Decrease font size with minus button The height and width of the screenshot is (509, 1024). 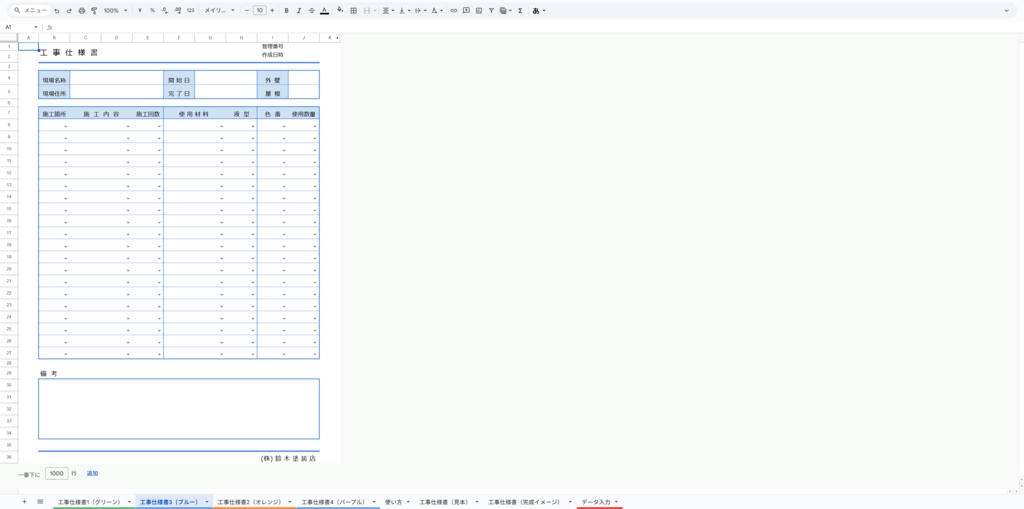coord(246,10)
